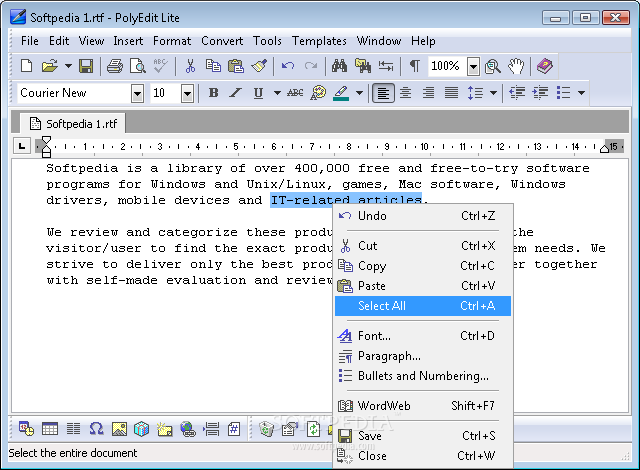Click the zoom magnifier icon
This screenshot has width=640, height=470.
tap(493, 66)
